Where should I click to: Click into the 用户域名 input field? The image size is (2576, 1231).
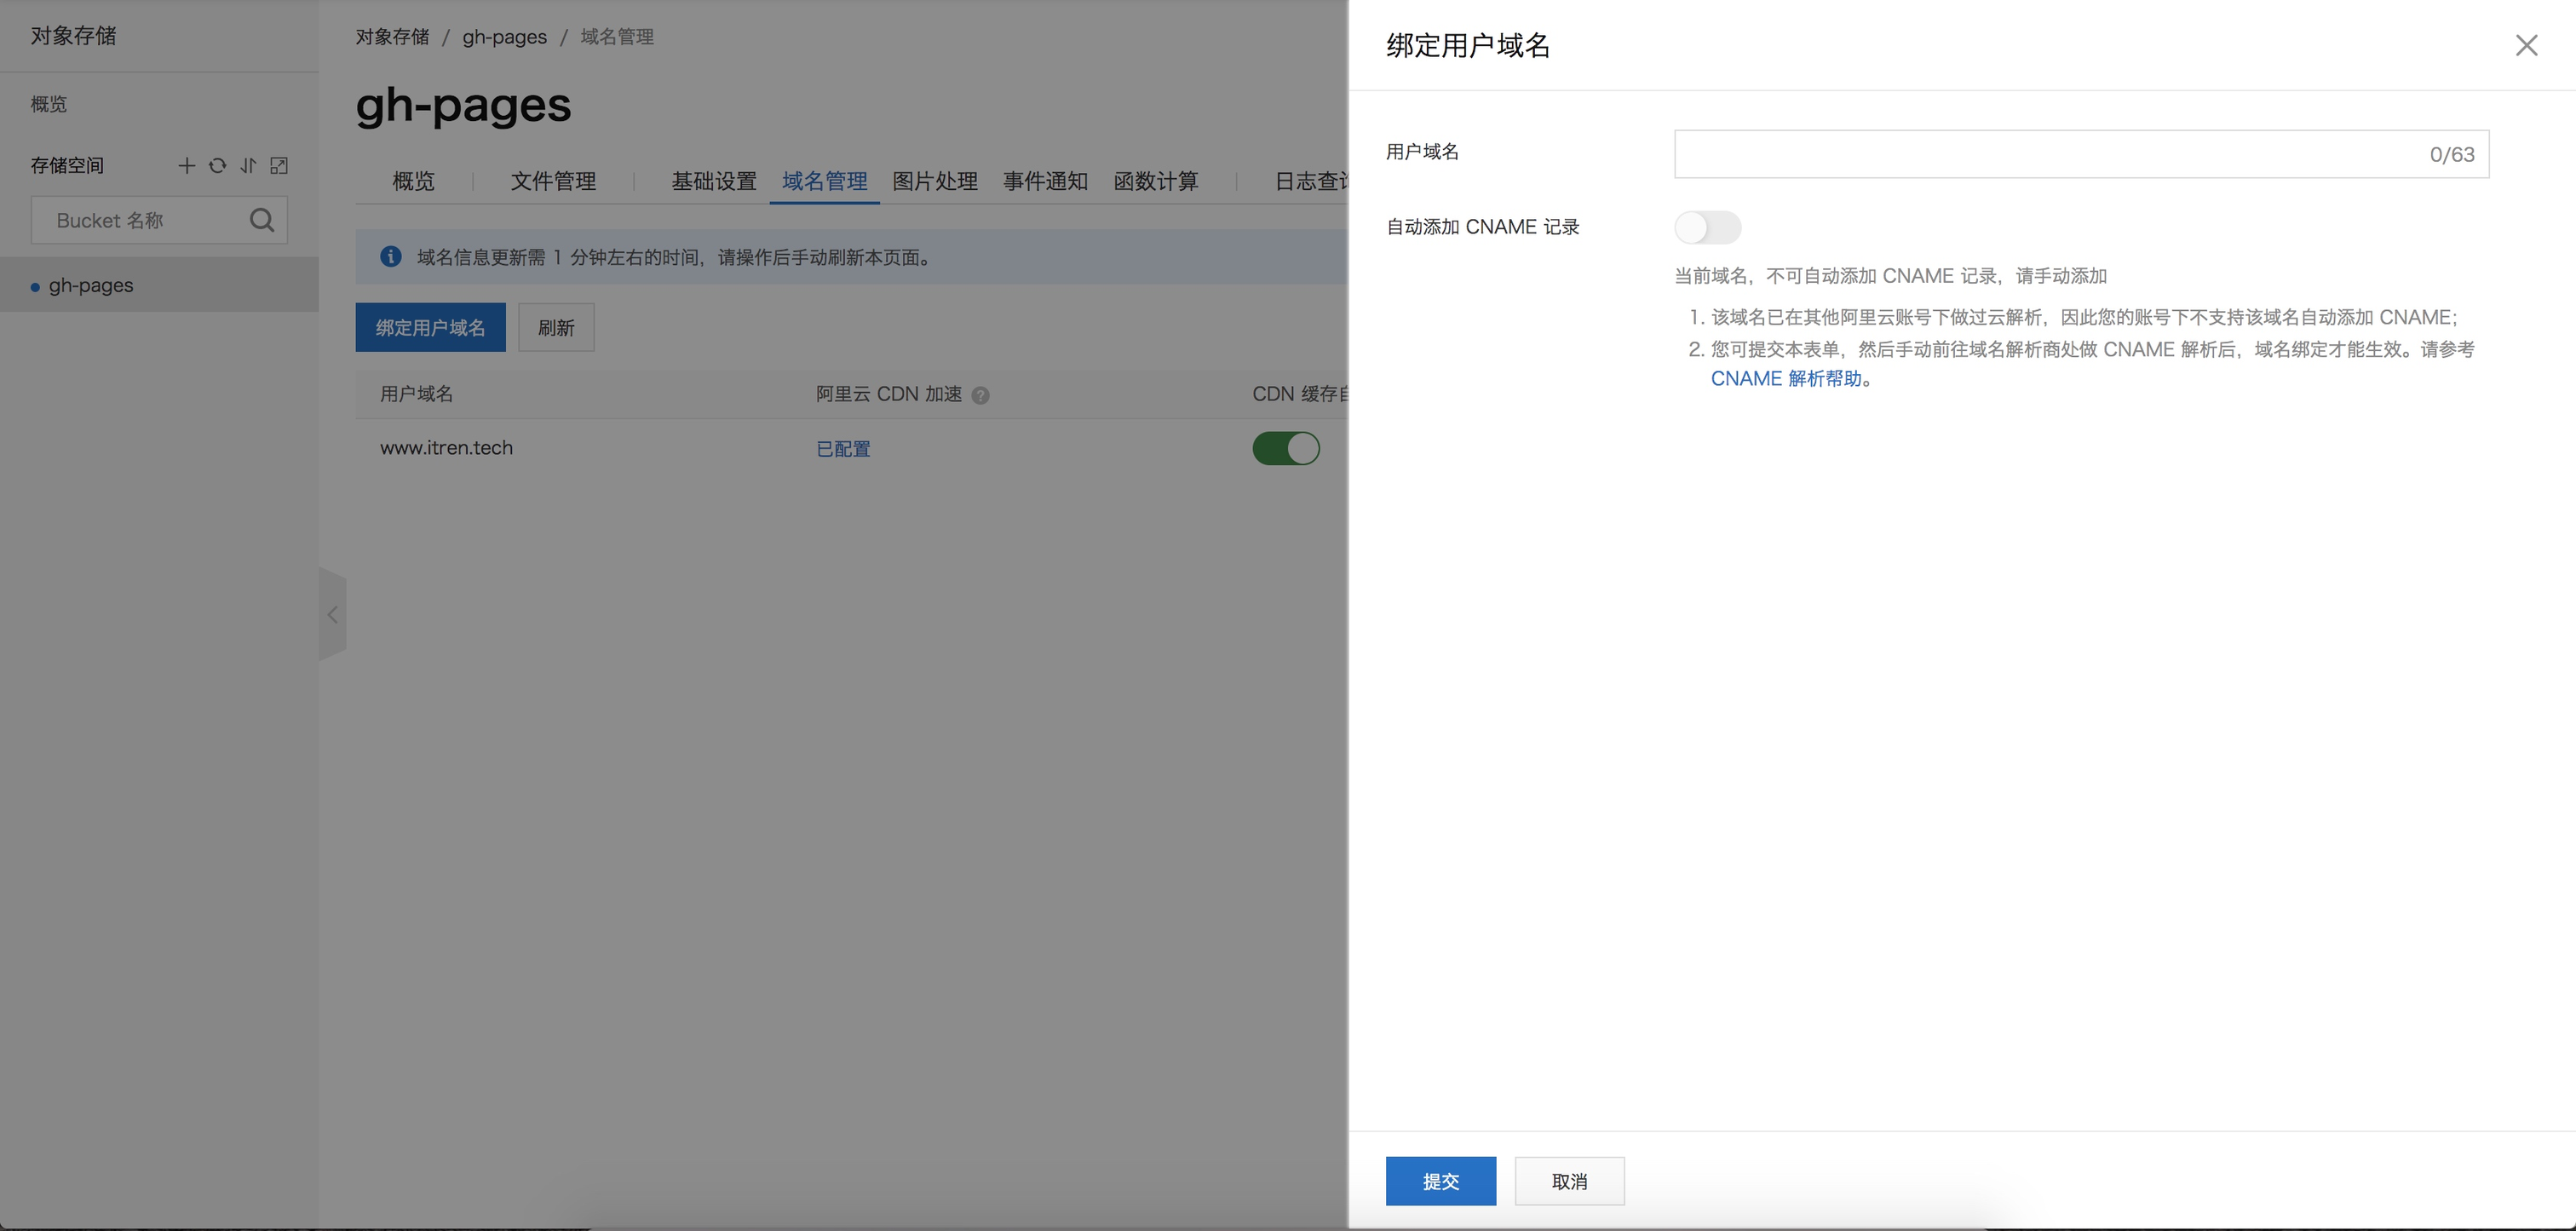tap(2040, 154)
